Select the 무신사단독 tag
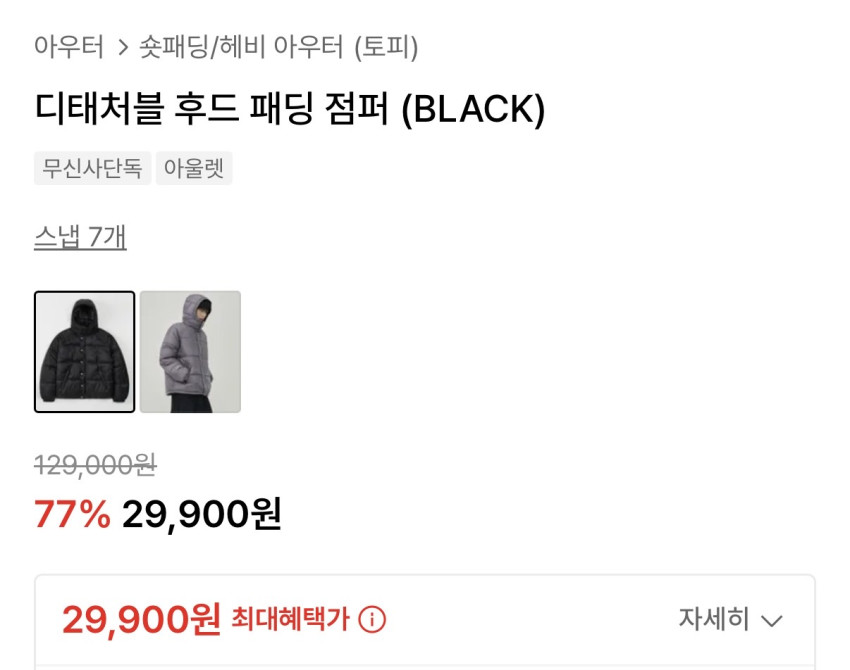 pos(92,168)
